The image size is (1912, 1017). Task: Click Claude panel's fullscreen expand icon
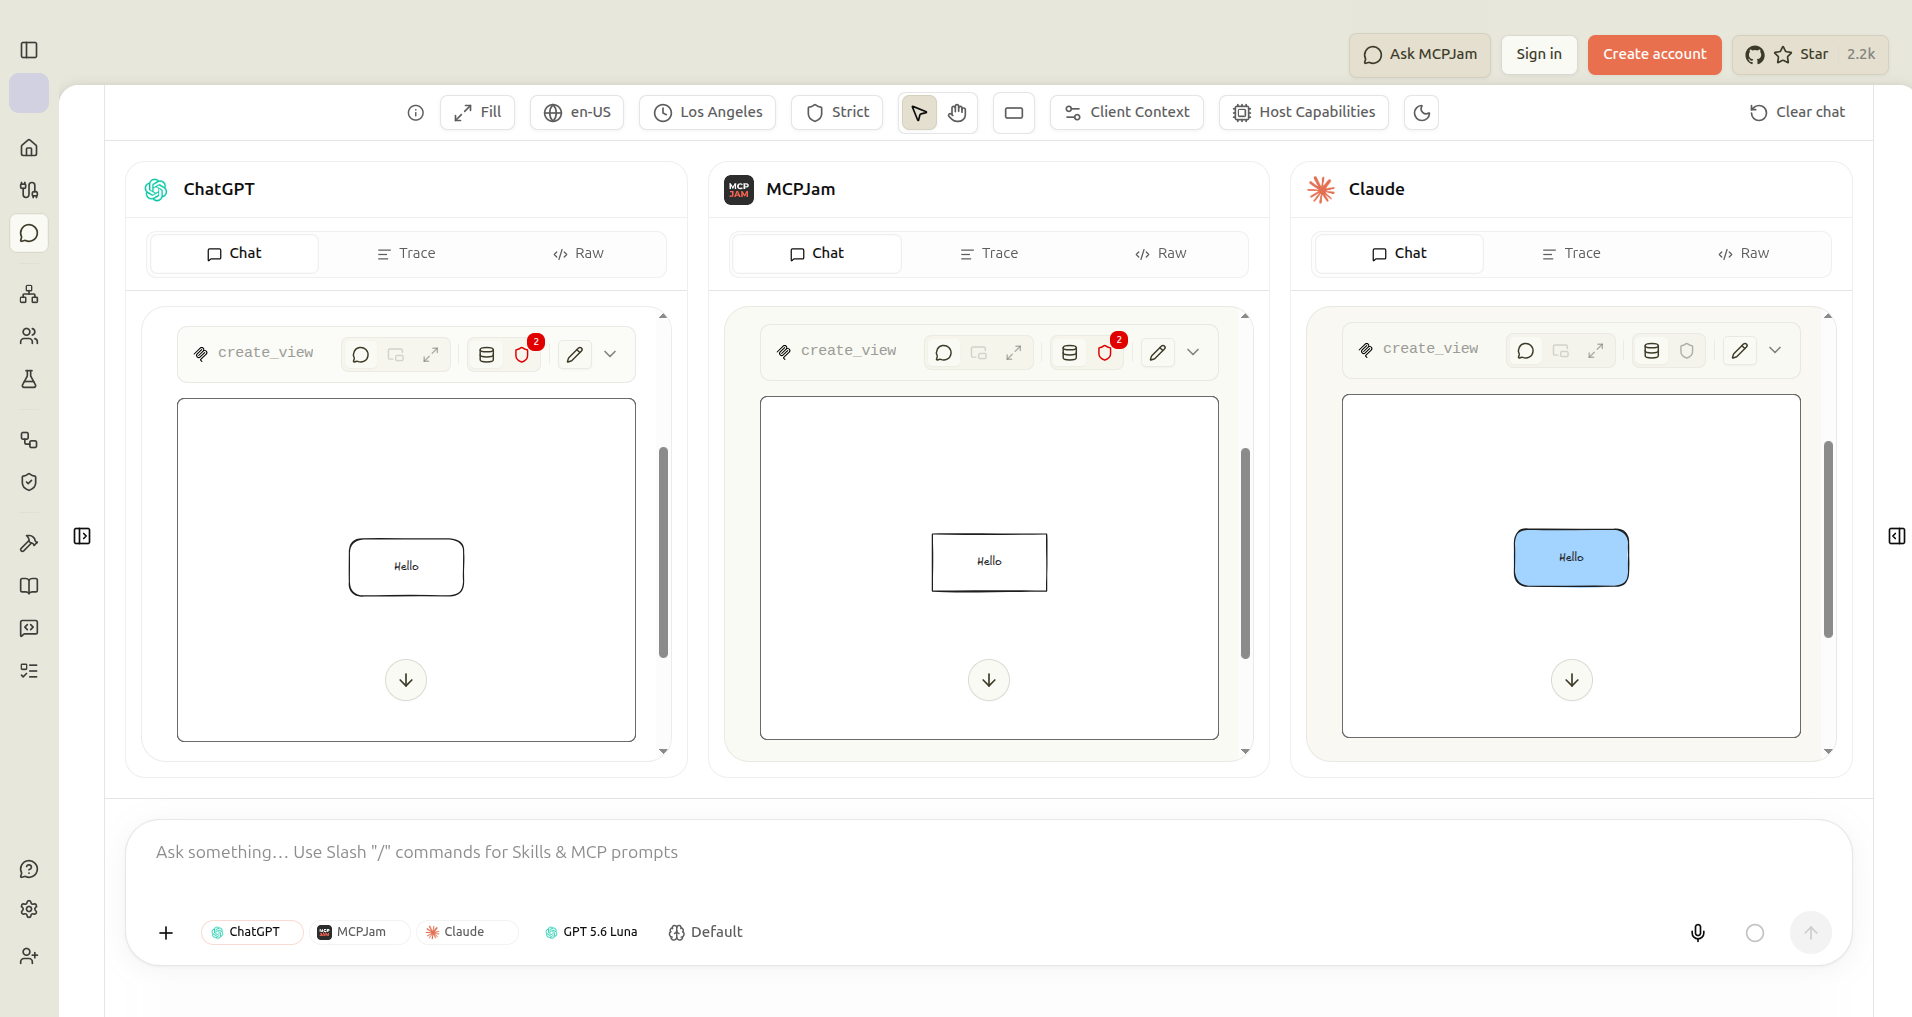coord(1596,351)
